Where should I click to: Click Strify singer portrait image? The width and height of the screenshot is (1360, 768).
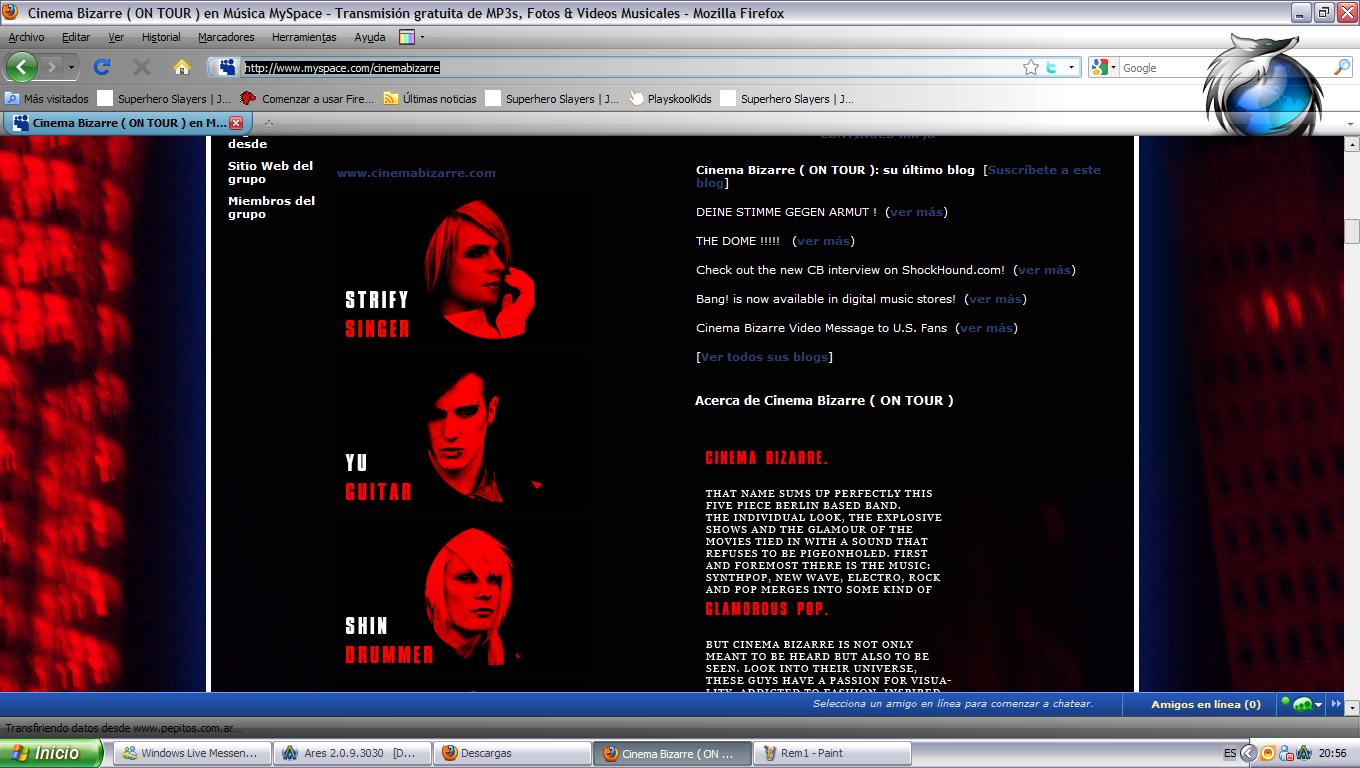(x=480, y=270)
